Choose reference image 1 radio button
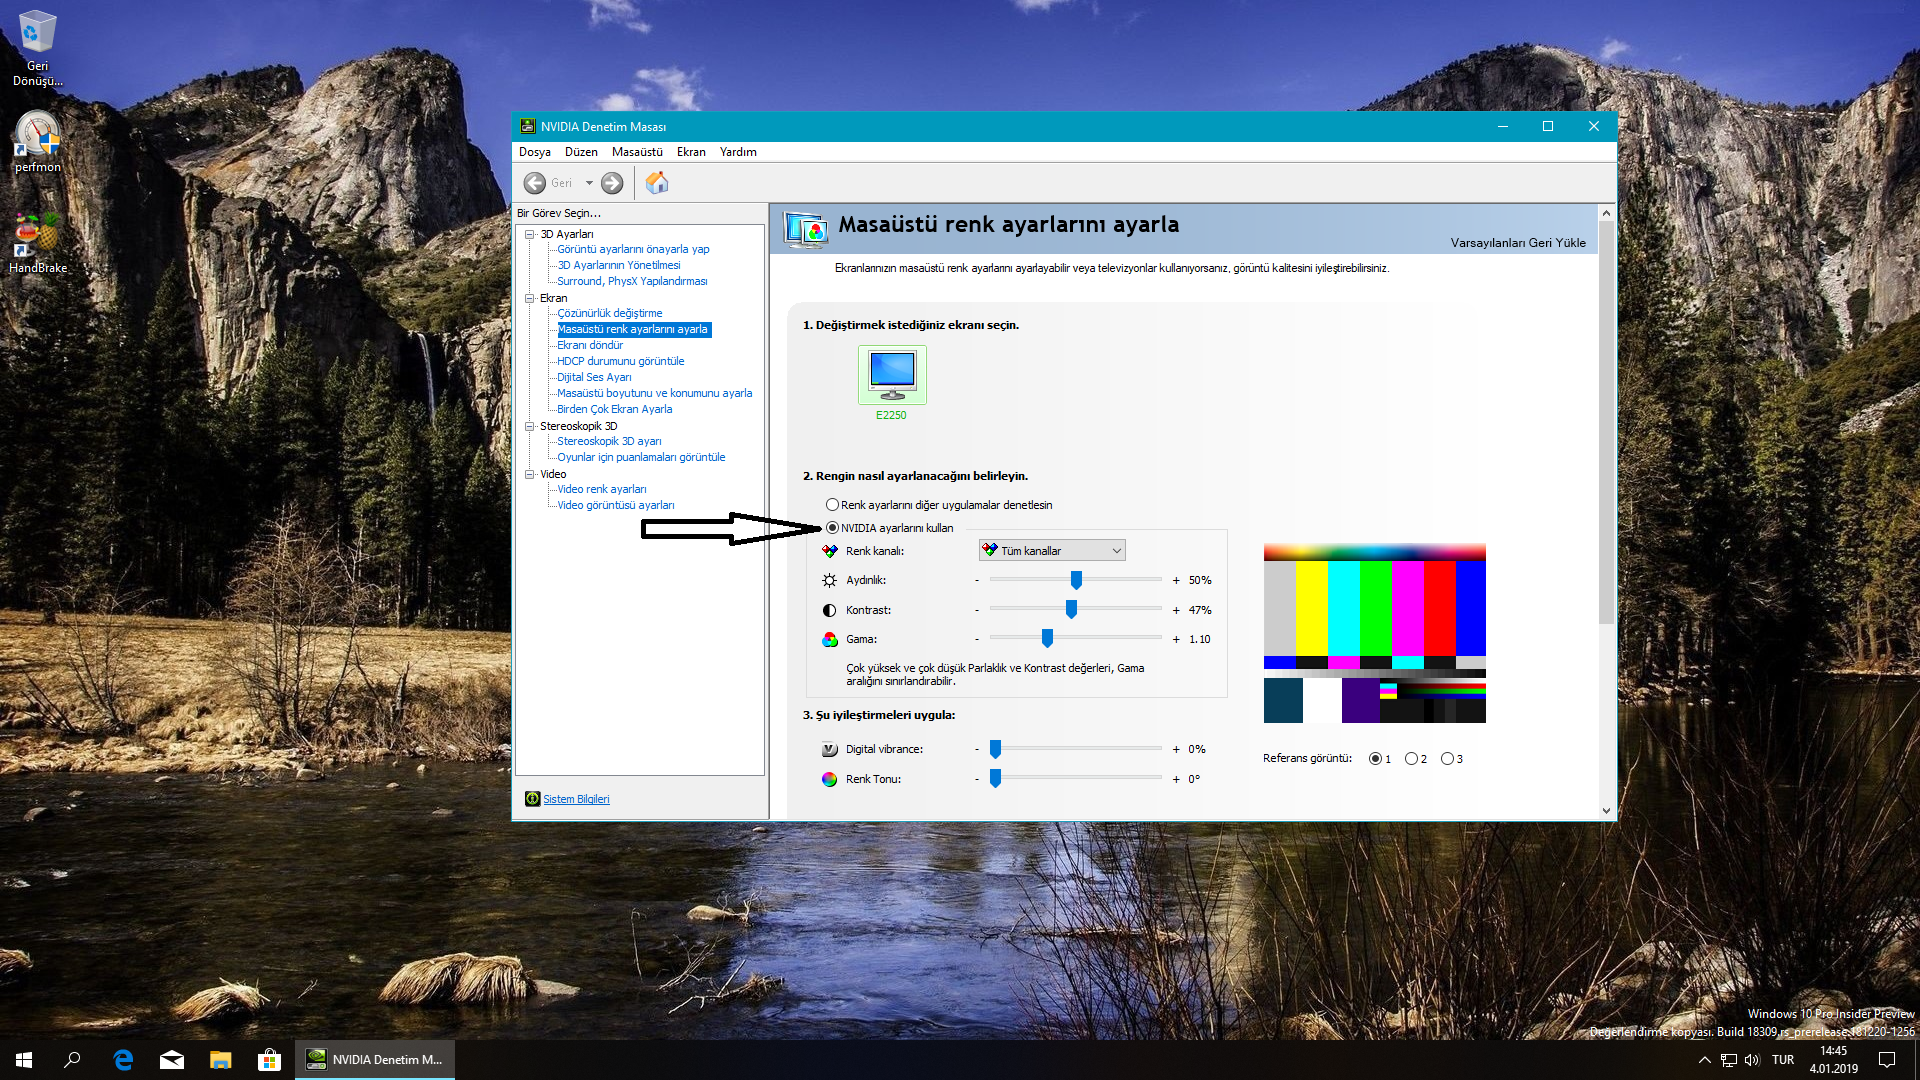 click(x=1376, y=759)
